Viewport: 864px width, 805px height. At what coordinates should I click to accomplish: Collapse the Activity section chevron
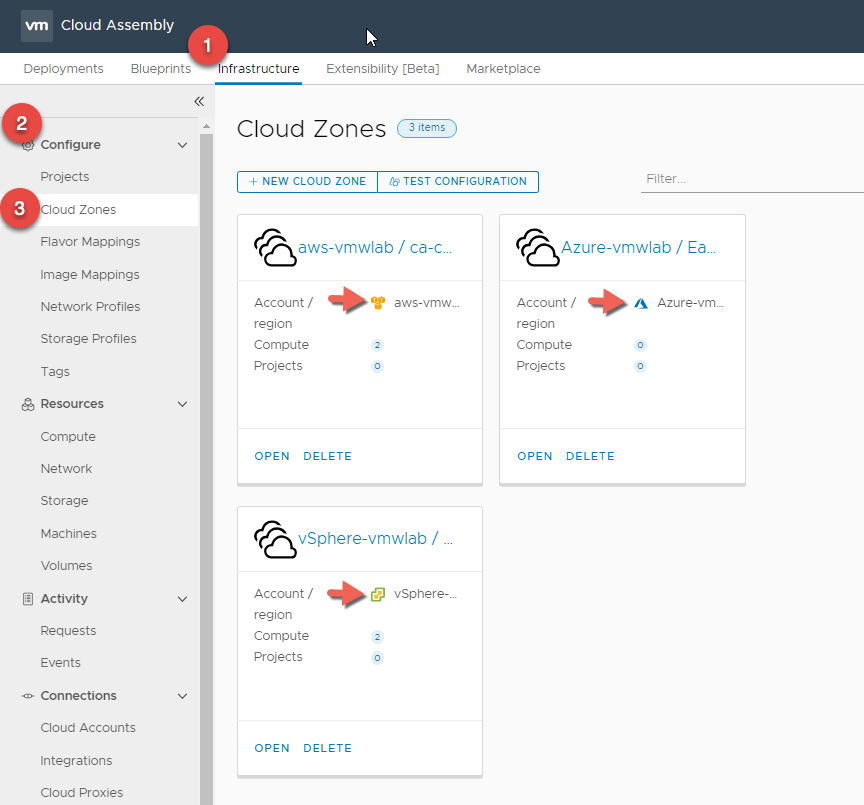pyautogui.click(x=182, y=599)
